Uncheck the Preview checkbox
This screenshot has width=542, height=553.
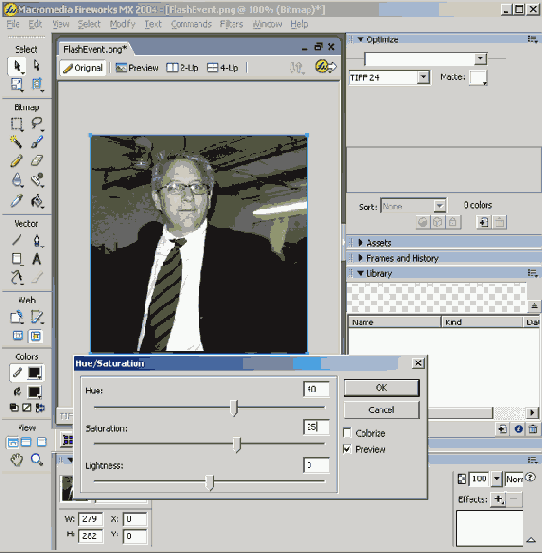[x=347, y=449]
